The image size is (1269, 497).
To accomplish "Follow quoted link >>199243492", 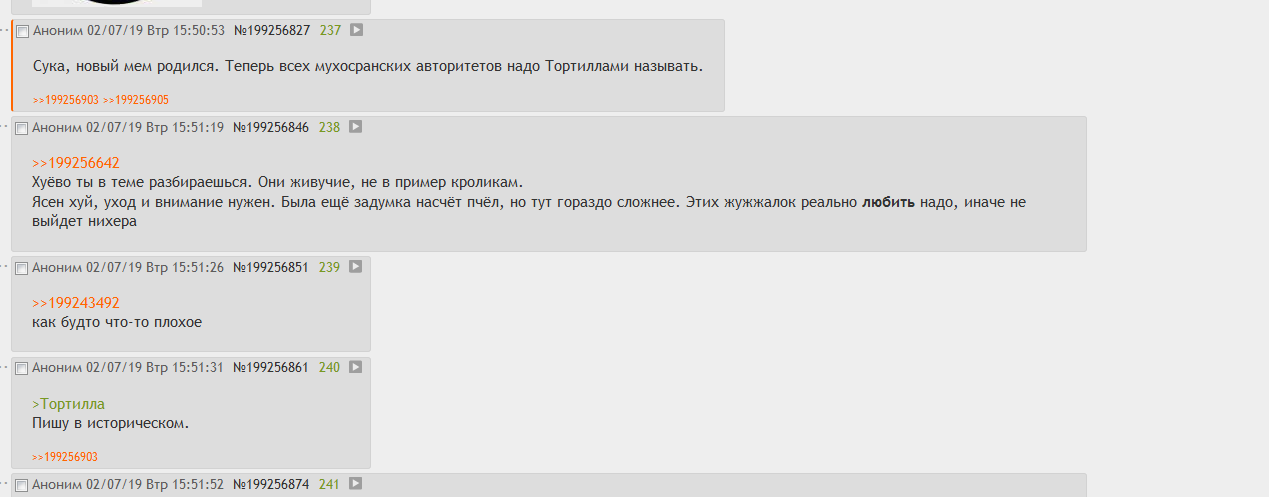I will click(x=76, y=302).
